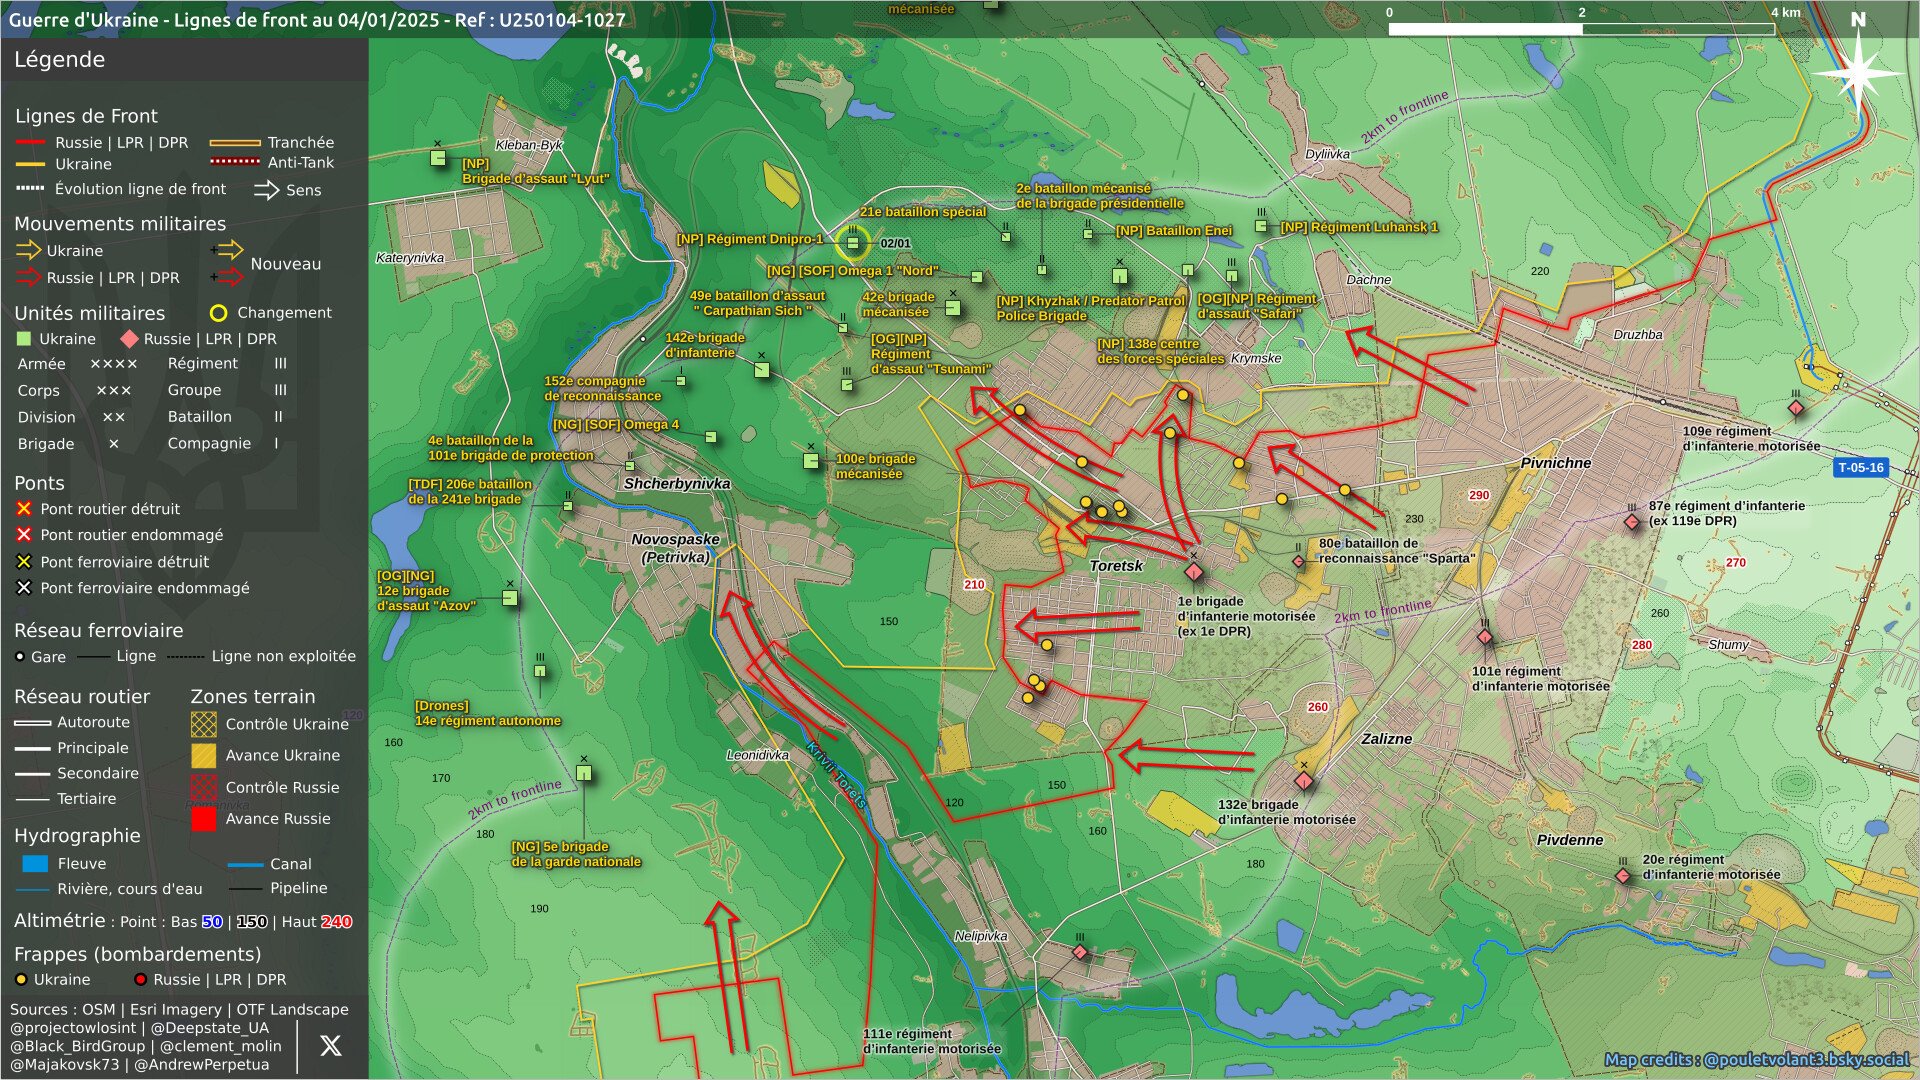The image size is (1920, 1080).
Task: Click the 100e brigade mécanisée green marker
Action: coord(811,461)
